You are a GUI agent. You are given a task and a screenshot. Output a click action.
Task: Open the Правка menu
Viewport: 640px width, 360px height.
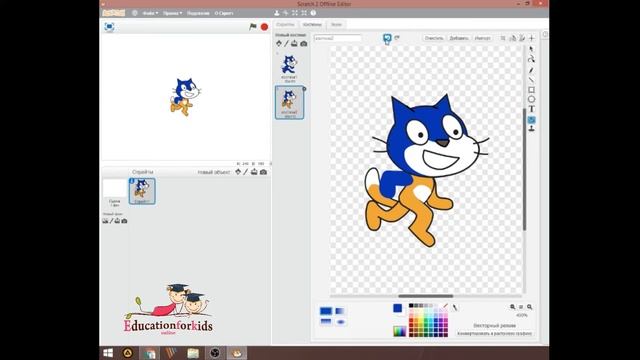point(172,13)
